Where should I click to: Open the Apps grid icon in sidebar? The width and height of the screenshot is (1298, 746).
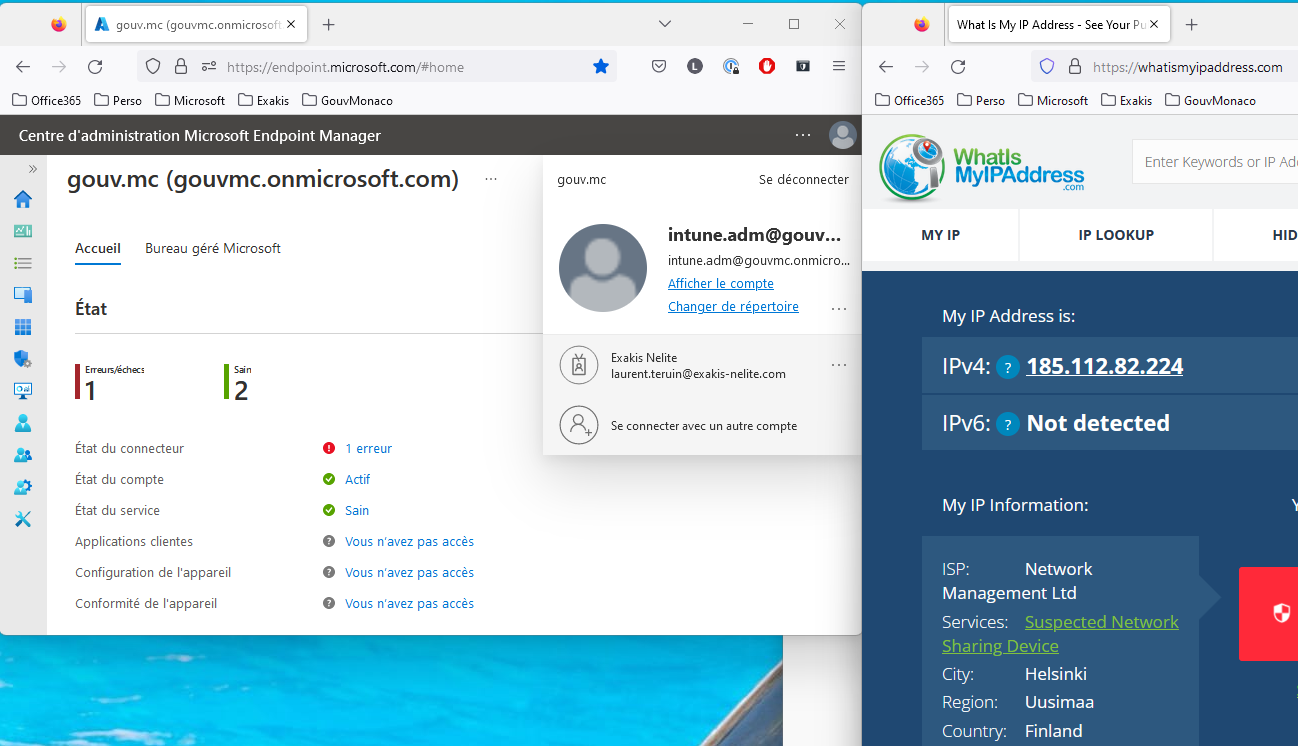[22, 327]
